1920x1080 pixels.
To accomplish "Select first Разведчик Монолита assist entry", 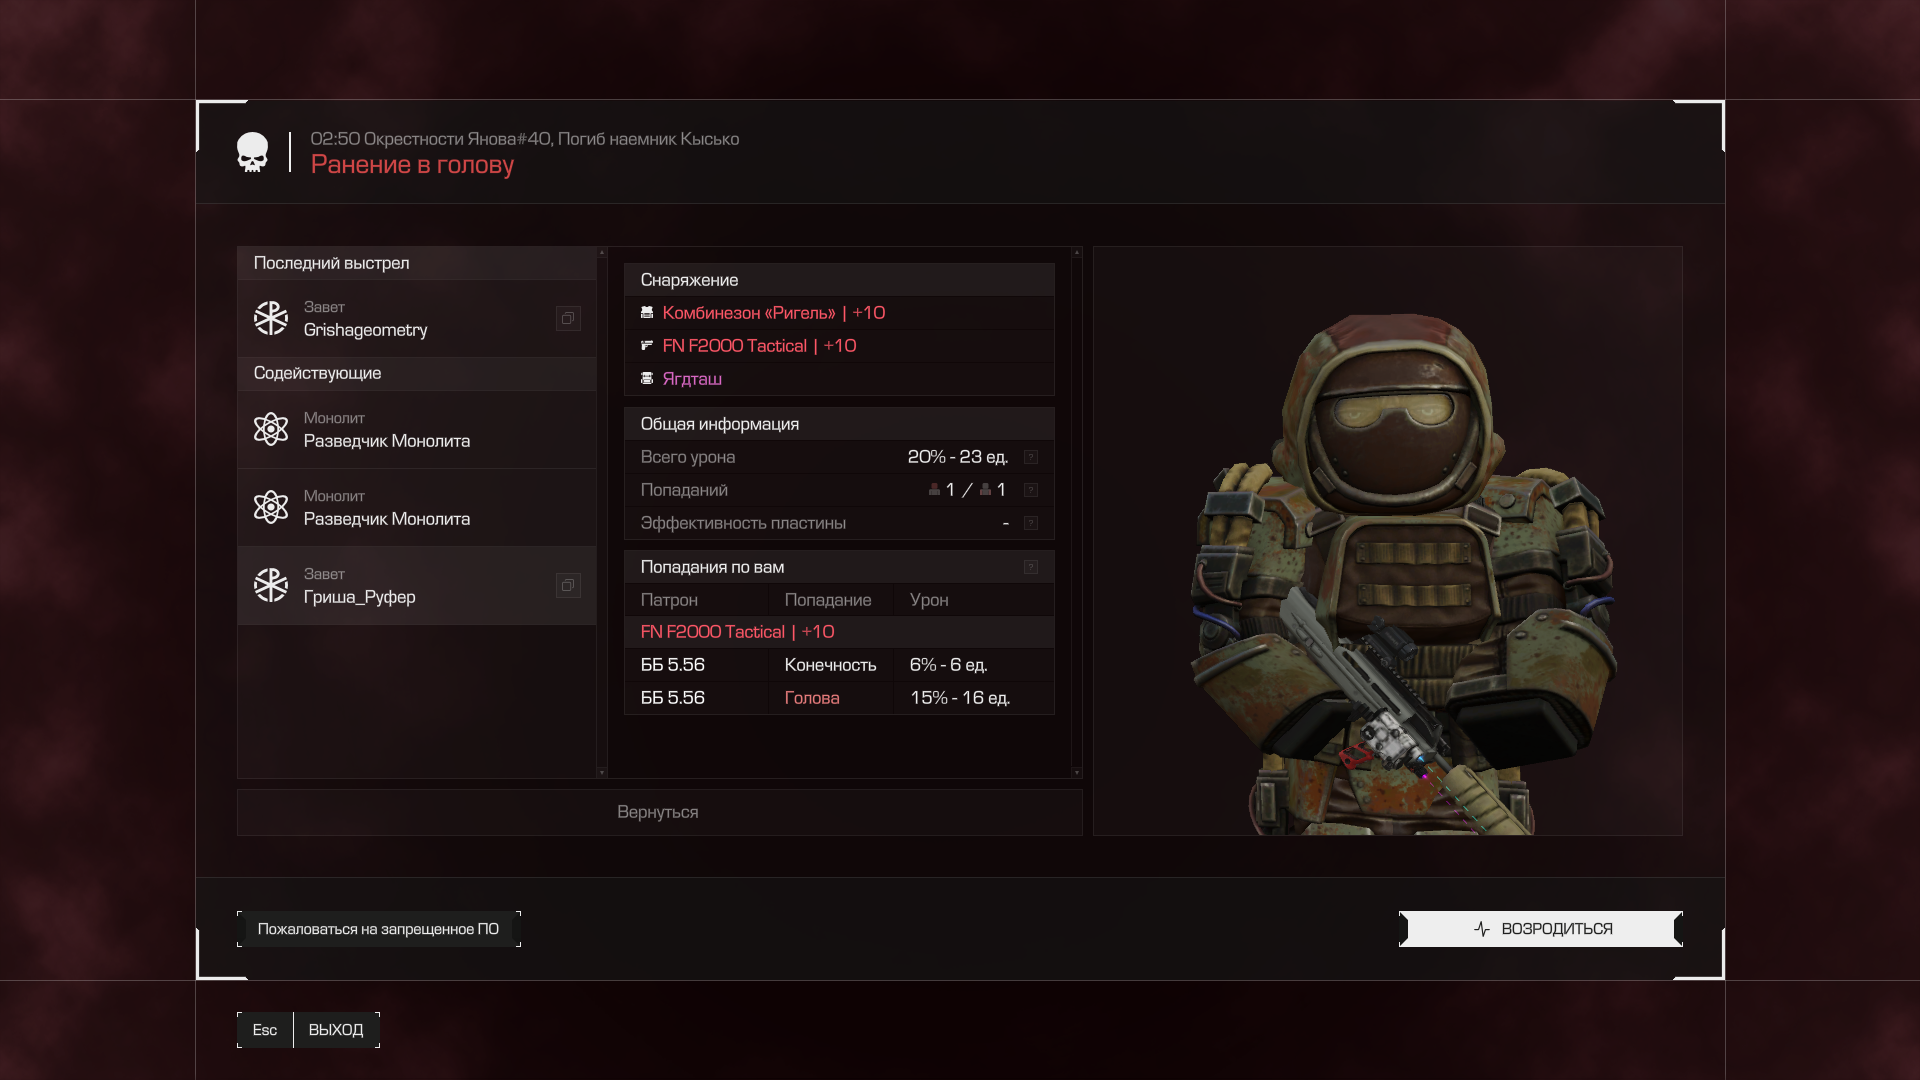I will click(417, 429).
